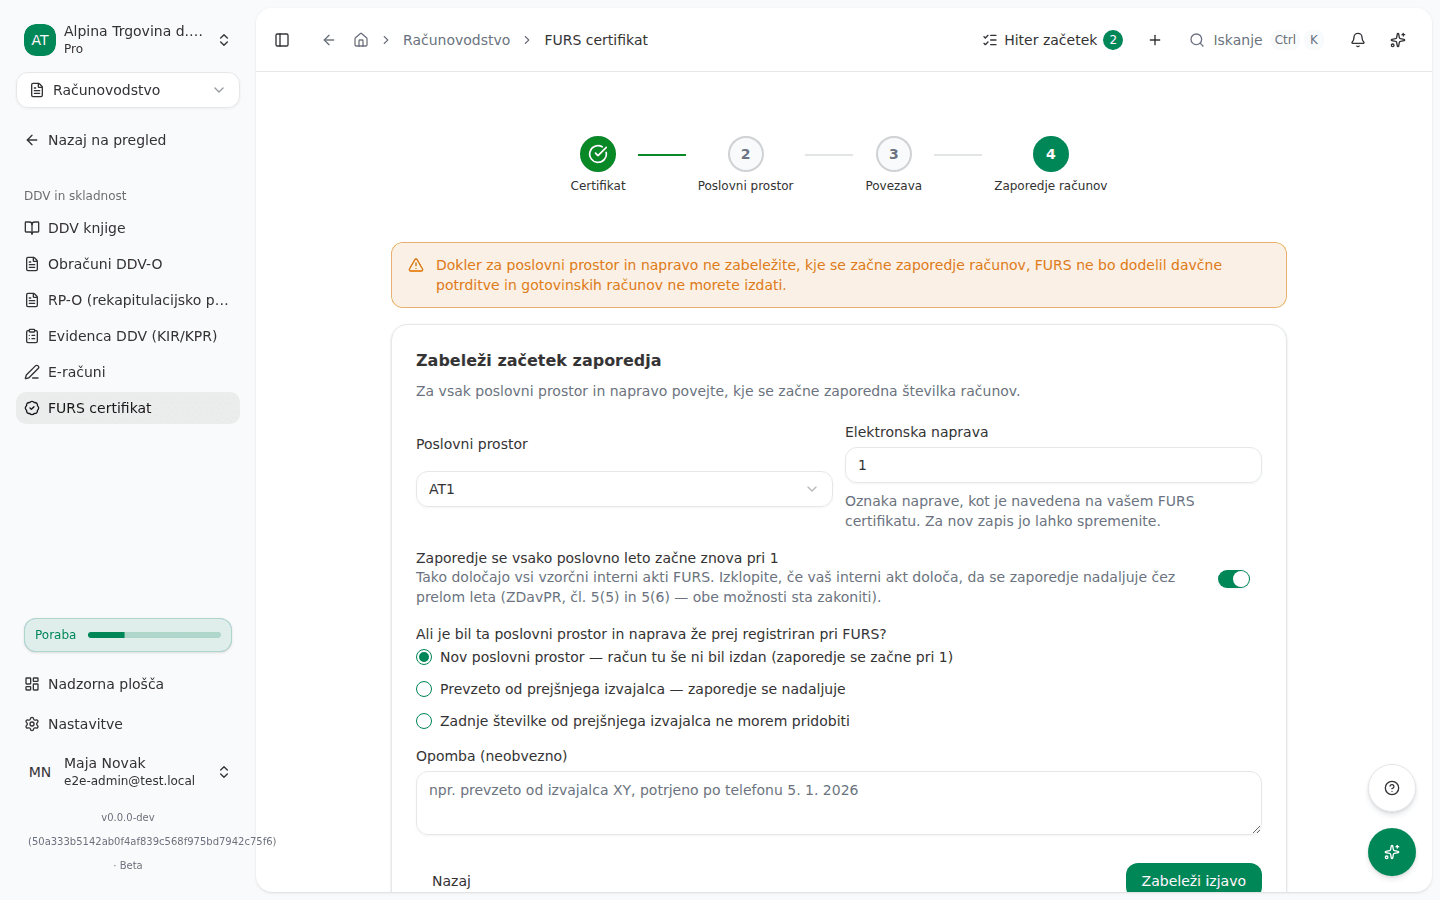Open the Računovodstvo module dropdown
This screenshot has height=900, width=1440.
point(128,90)
